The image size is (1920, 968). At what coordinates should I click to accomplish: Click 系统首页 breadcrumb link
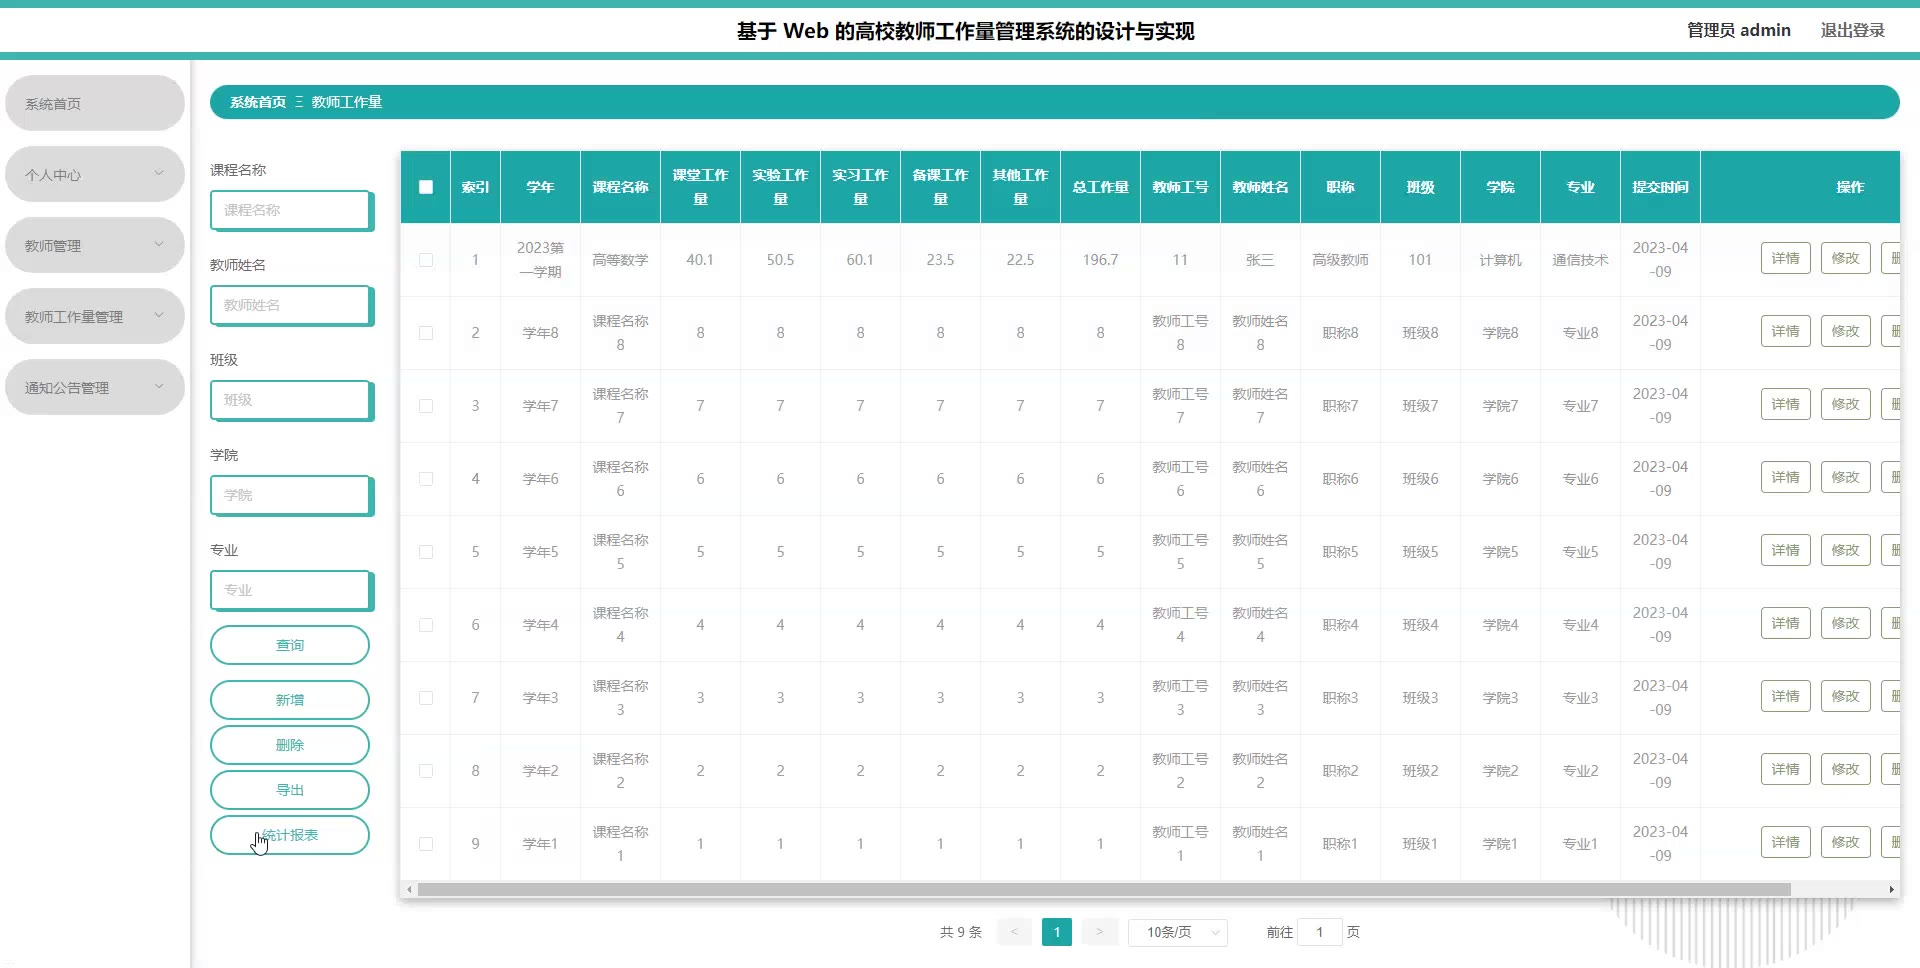point(258,102)
